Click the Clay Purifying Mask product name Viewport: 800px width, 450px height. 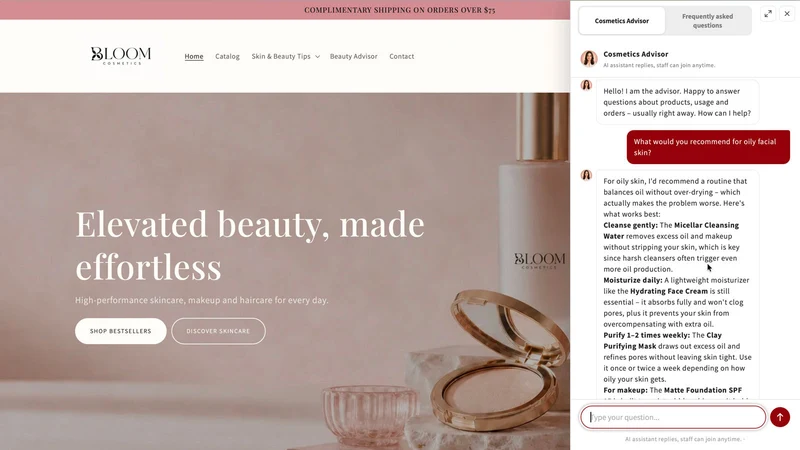coord(663,341)
